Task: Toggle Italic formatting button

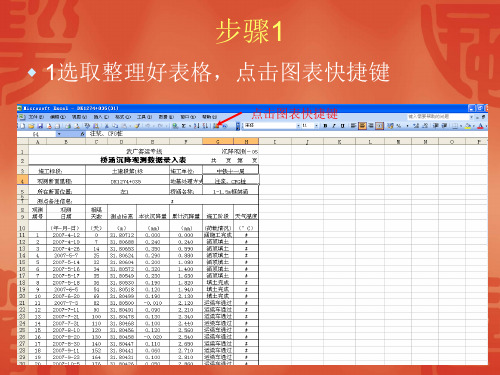Action: pyautogui.click(x=334, y=126)
